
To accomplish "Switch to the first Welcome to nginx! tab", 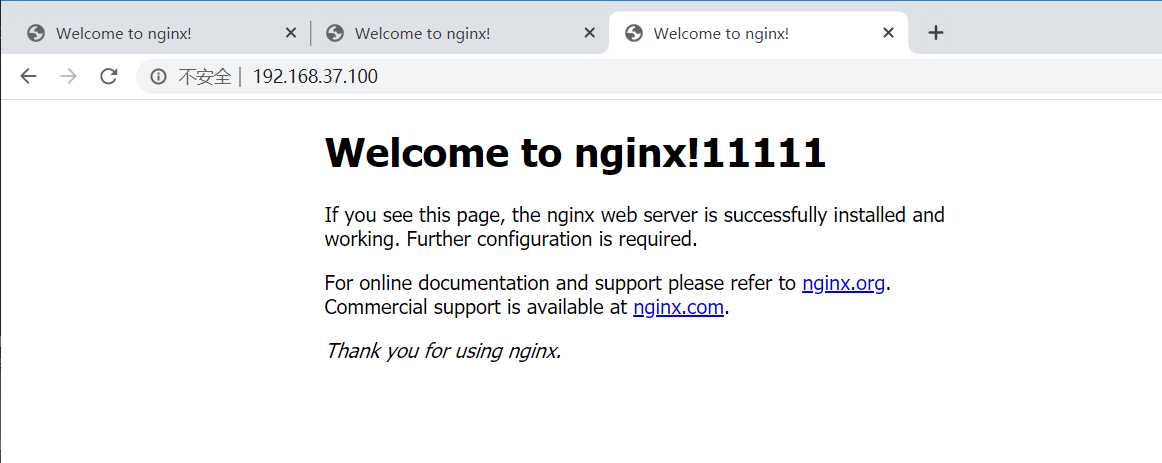I will (161, 33).
